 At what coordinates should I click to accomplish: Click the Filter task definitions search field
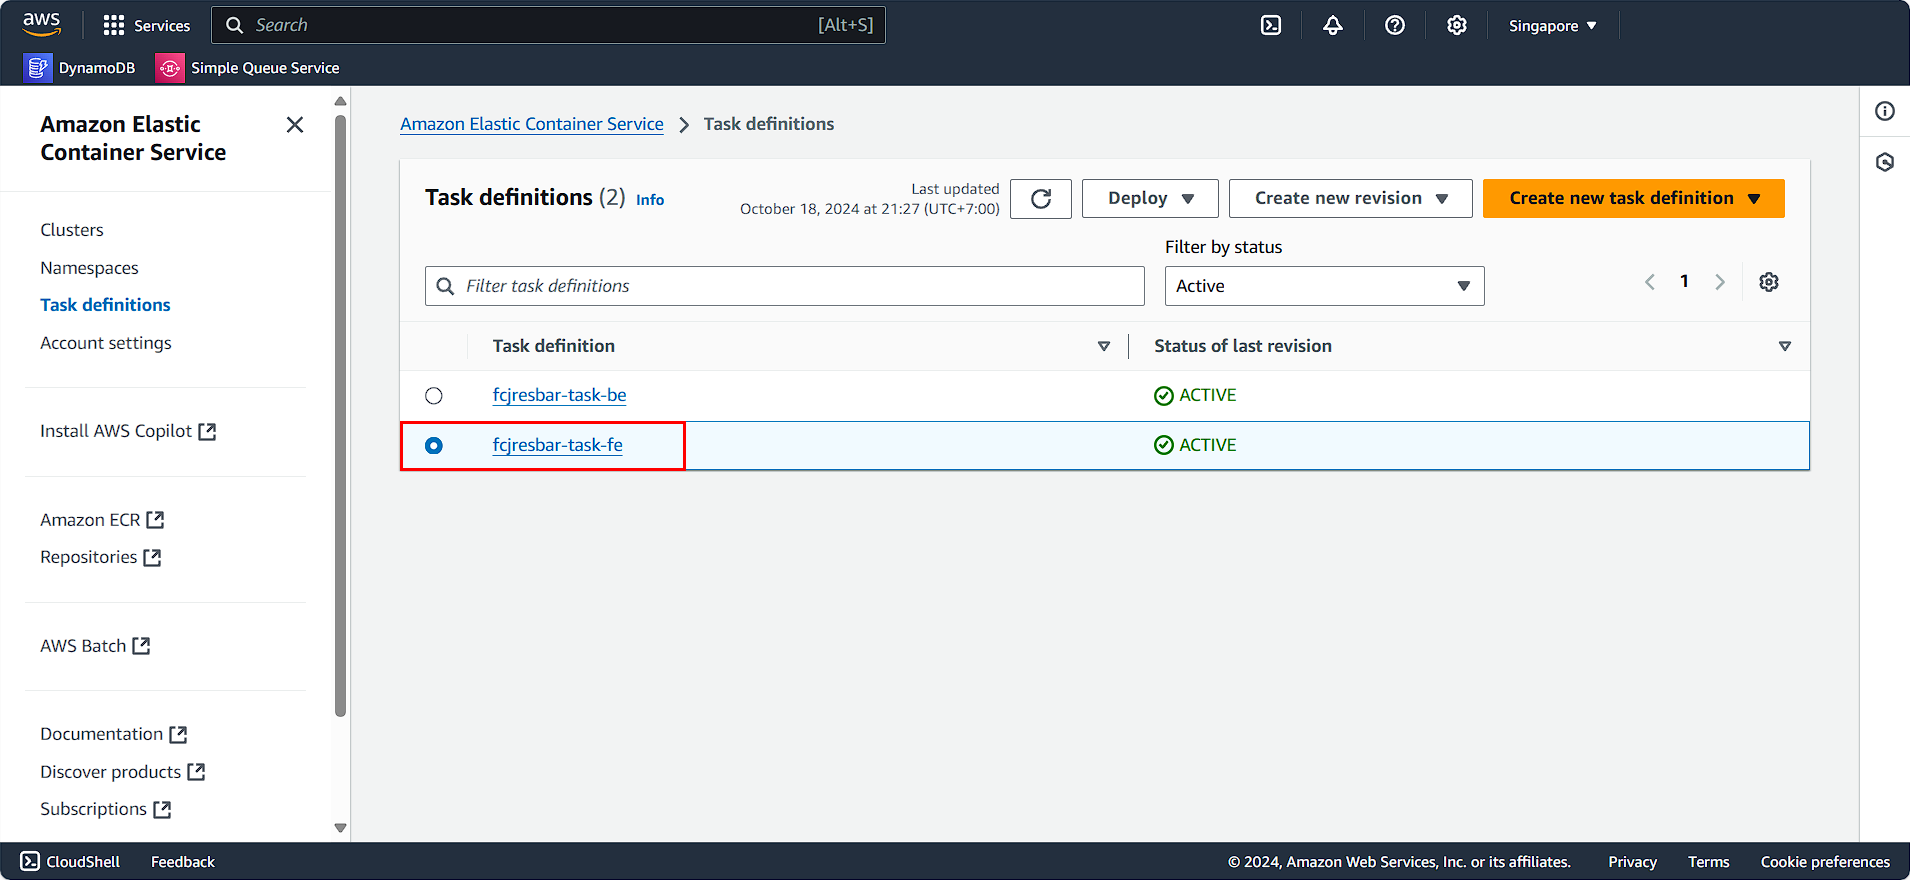(785, 286)
